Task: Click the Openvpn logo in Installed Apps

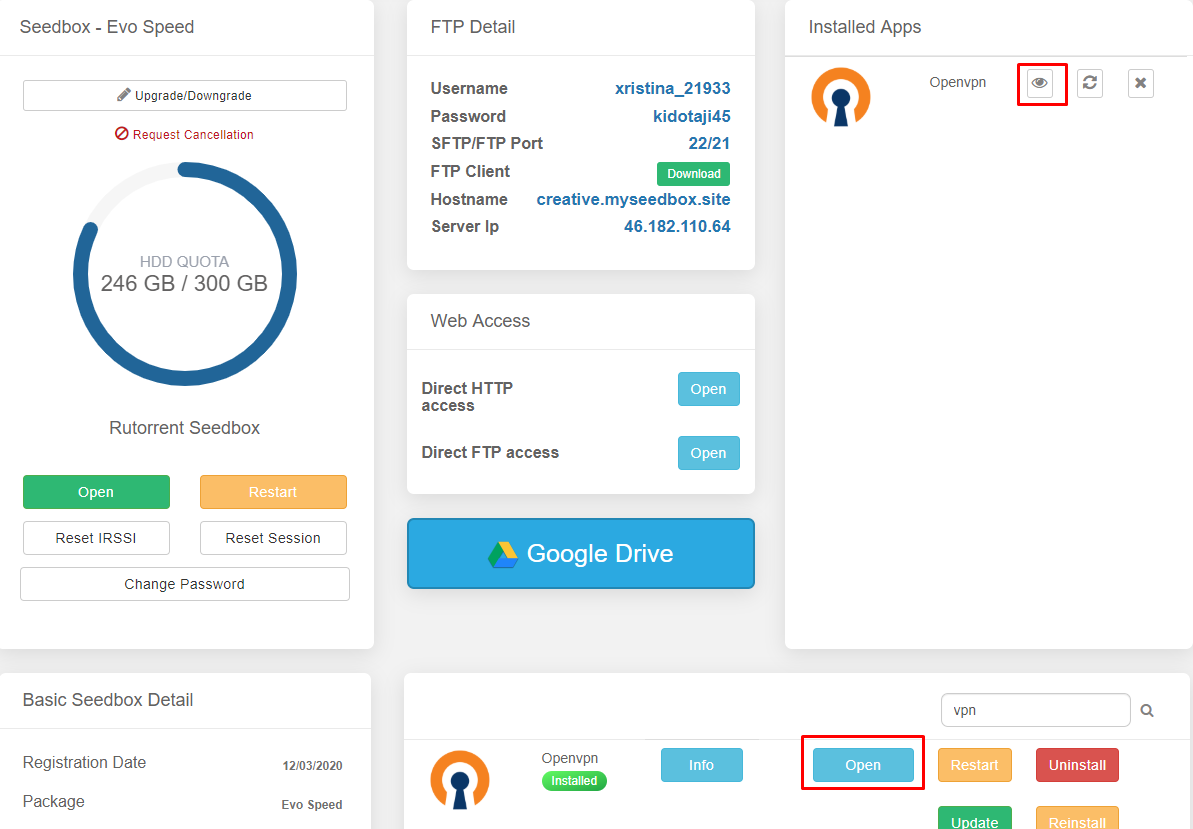Action: [840, 97]
